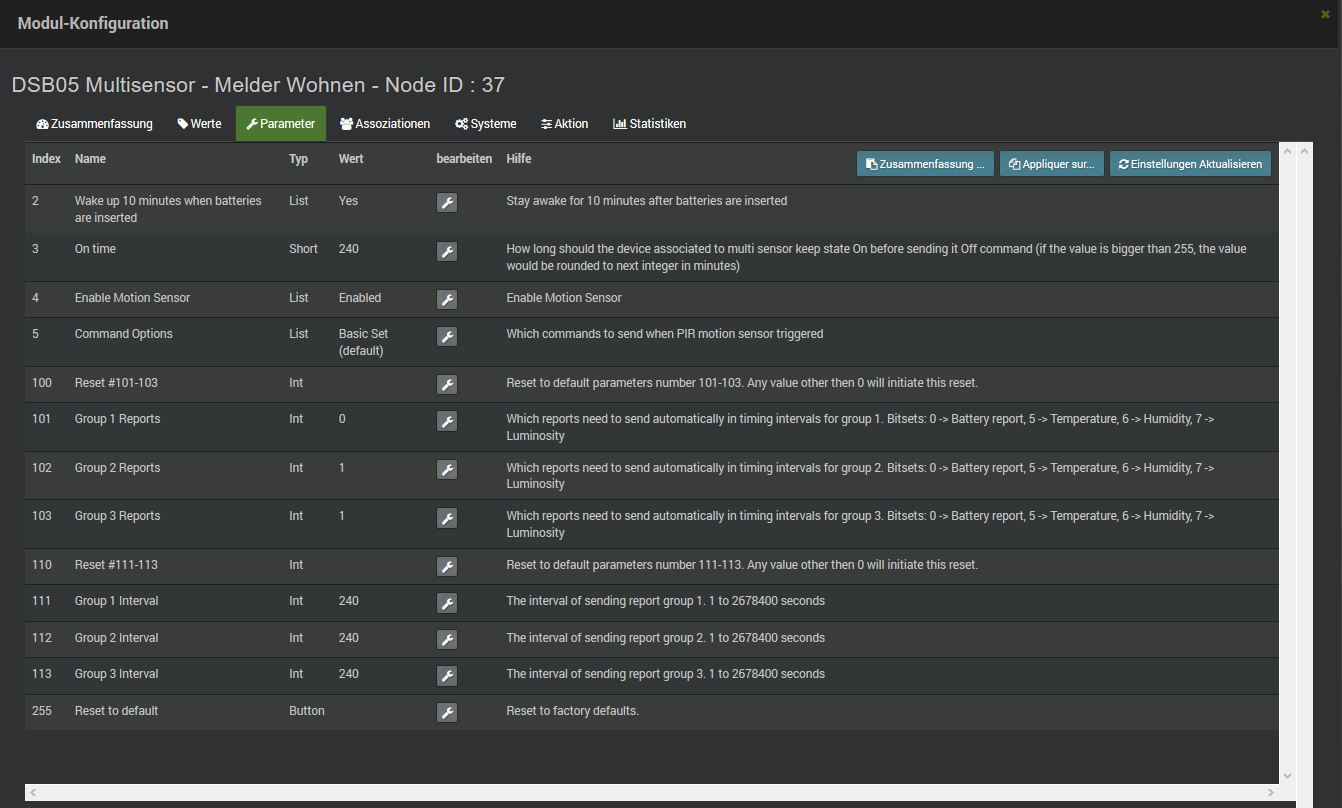
Task: Click 'Yes' value in Wake up row
Action: tap(348, 201)
